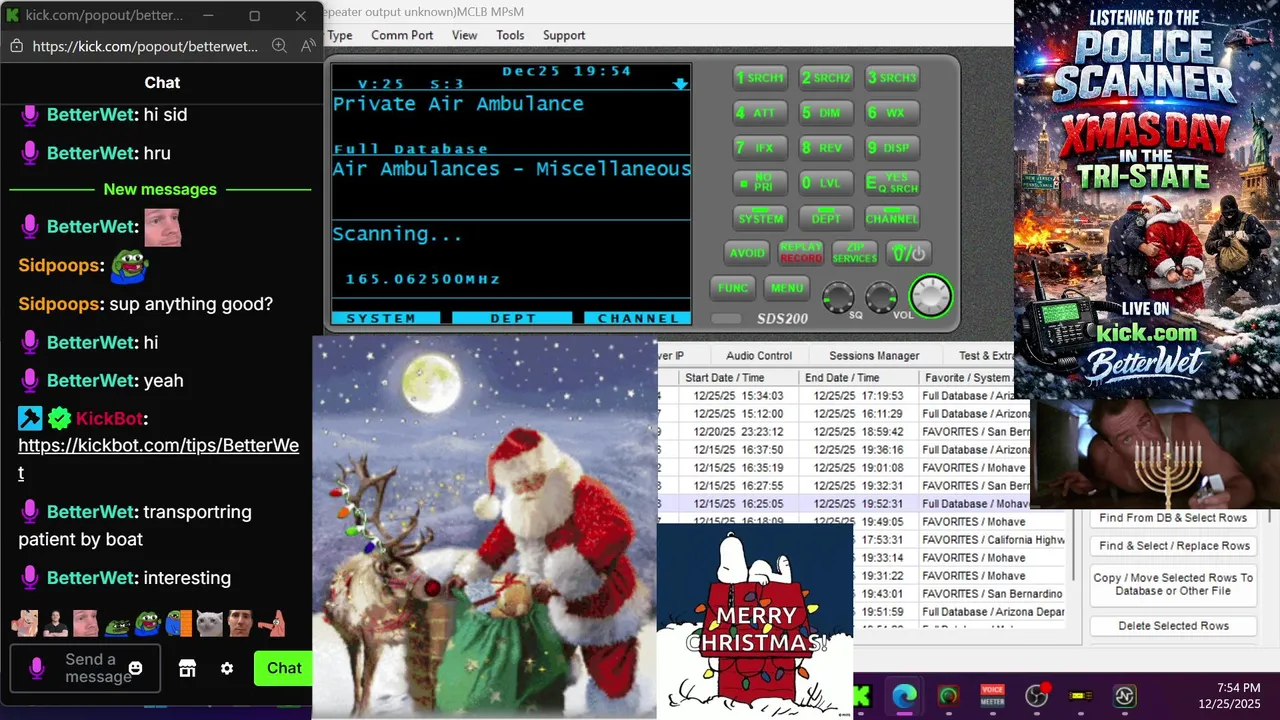Click the 7 IFX keypad button
Viewport: 1280px width, 720px height.
(760, 147)
